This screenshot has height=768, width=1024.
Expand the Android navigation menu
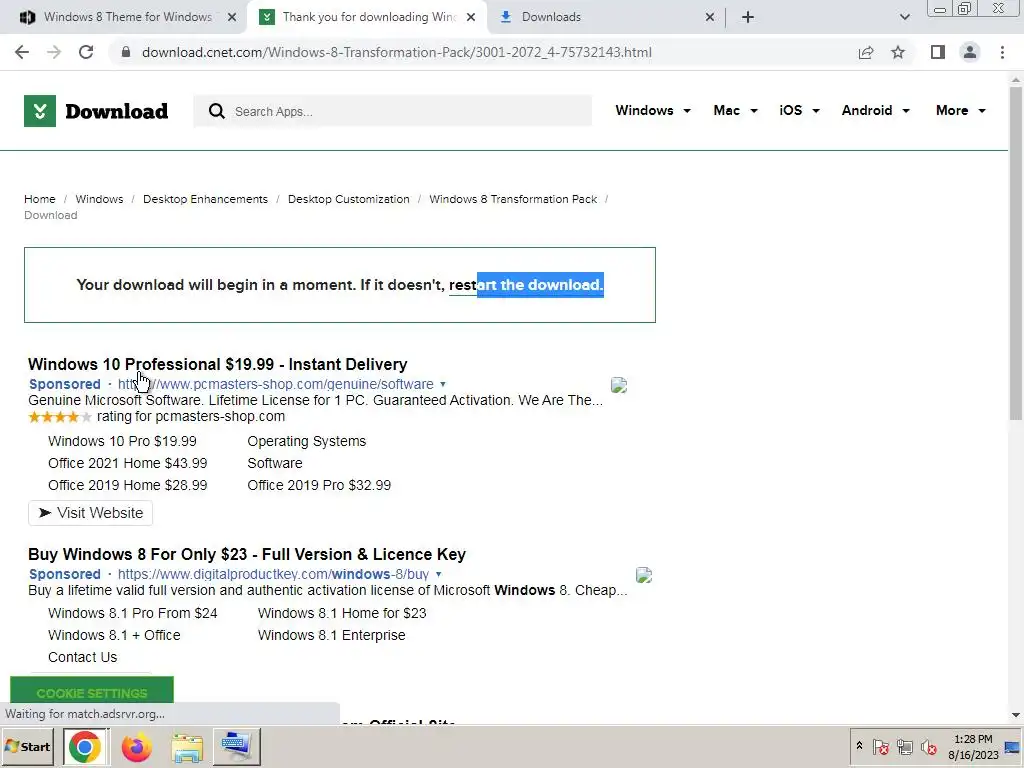[x=876, y=110]
